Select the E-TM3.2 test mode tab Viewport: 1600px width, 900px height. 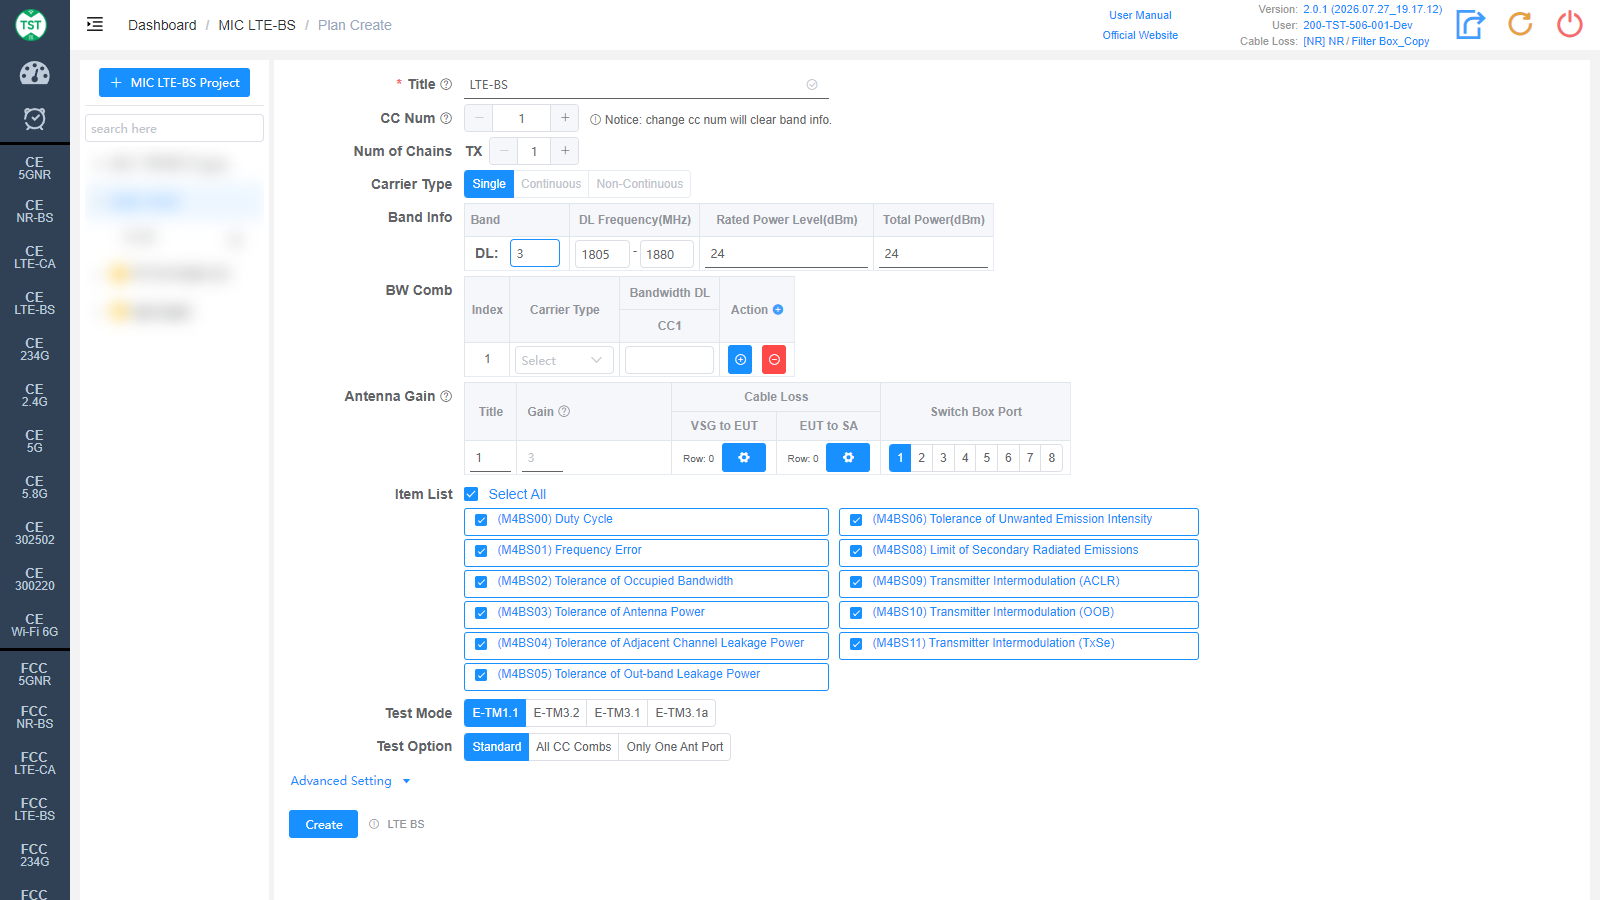coord(556,713)
